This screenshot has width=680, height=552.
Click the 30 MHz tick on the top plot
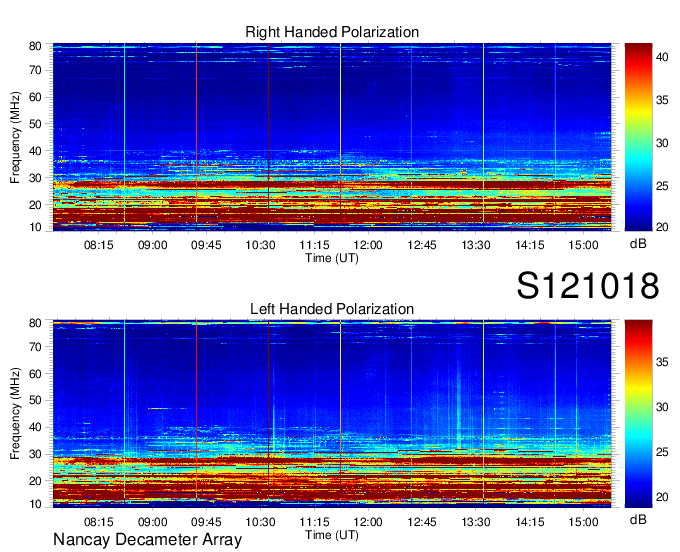pos(35,178)
